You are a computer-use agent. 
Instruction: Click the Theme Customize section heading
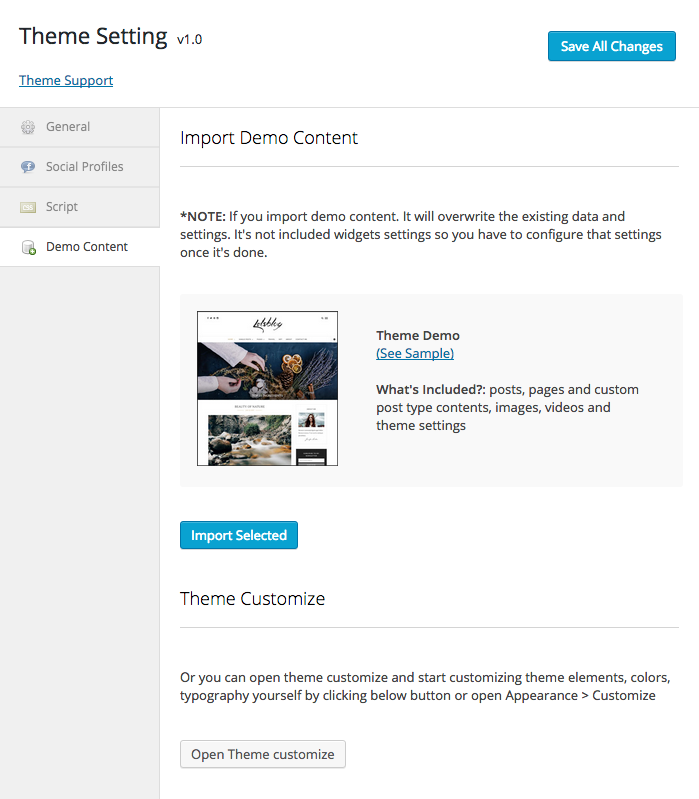[x=253, y=599]
